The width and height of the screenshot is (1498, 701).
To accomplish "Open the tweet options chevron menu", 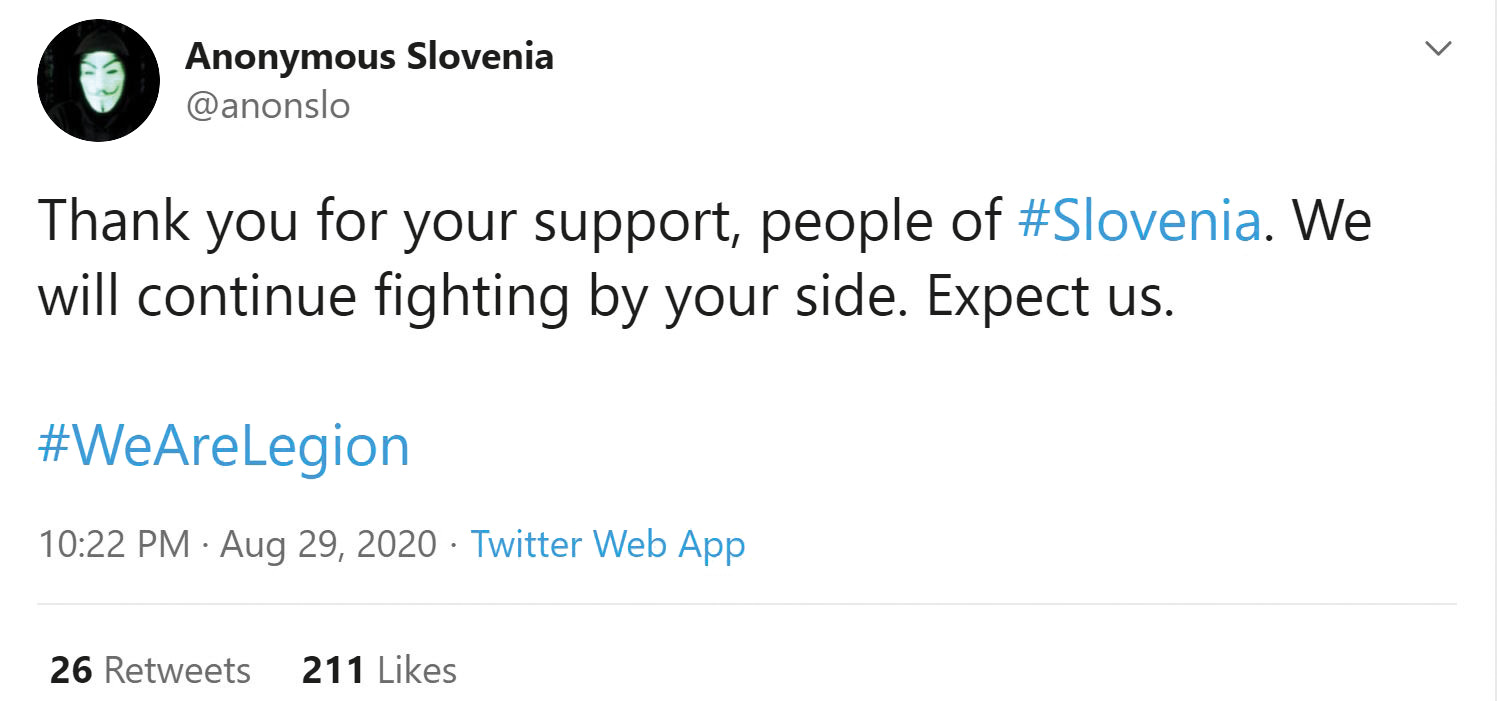I will (x=1438, y=48).
